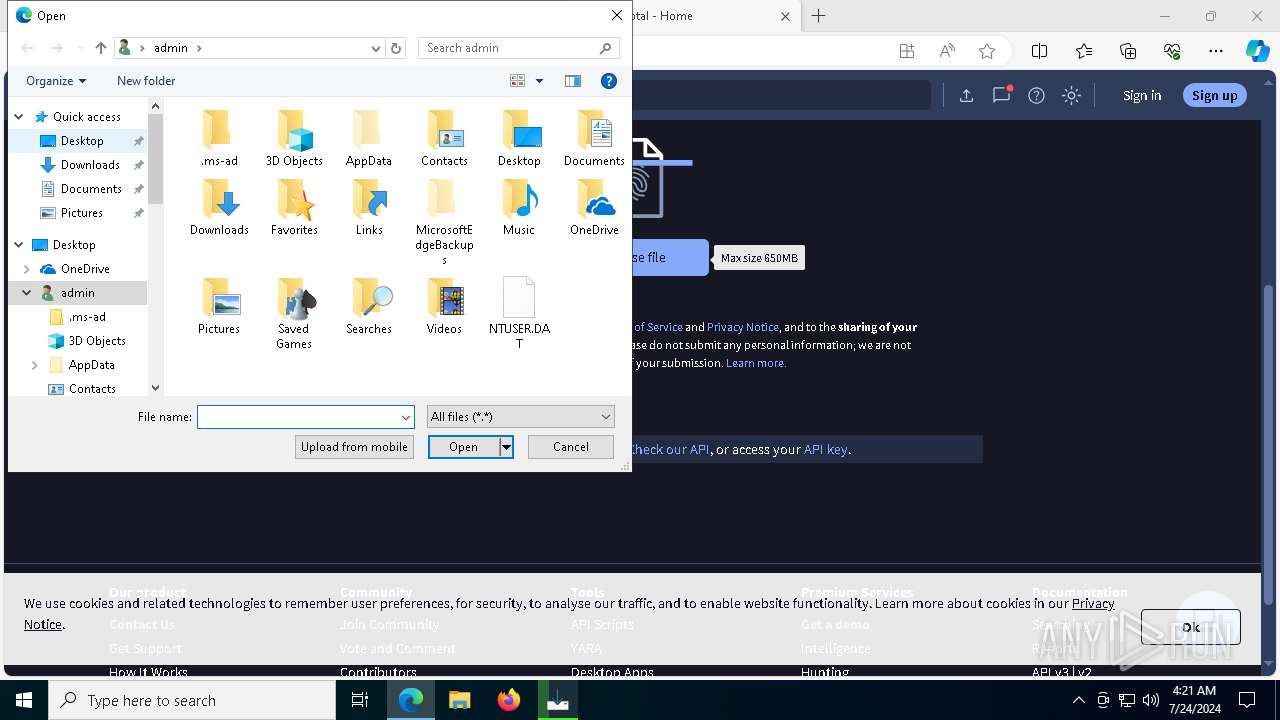1280x720 pixels.
Task: Open Edge Copilot icon
Action: tap(1257, 51)
